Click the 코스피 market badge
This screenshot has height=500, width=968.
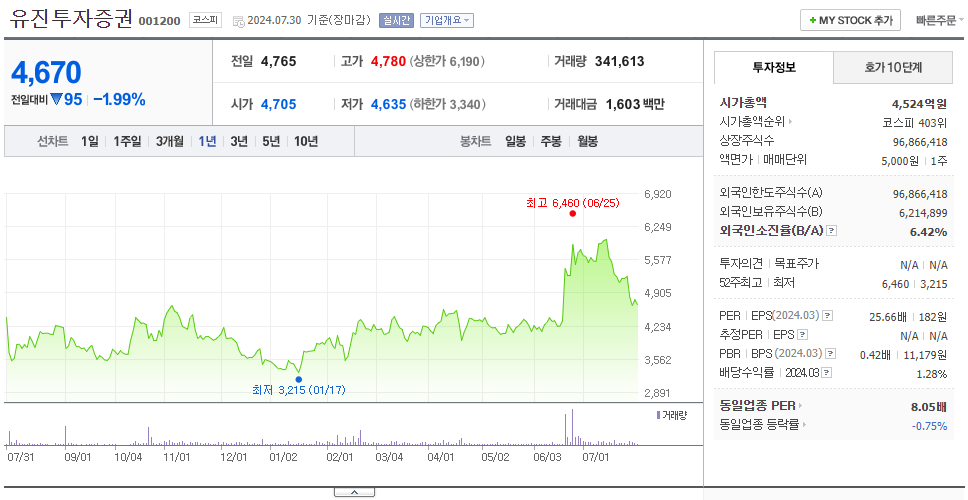[x=206, y=20]
